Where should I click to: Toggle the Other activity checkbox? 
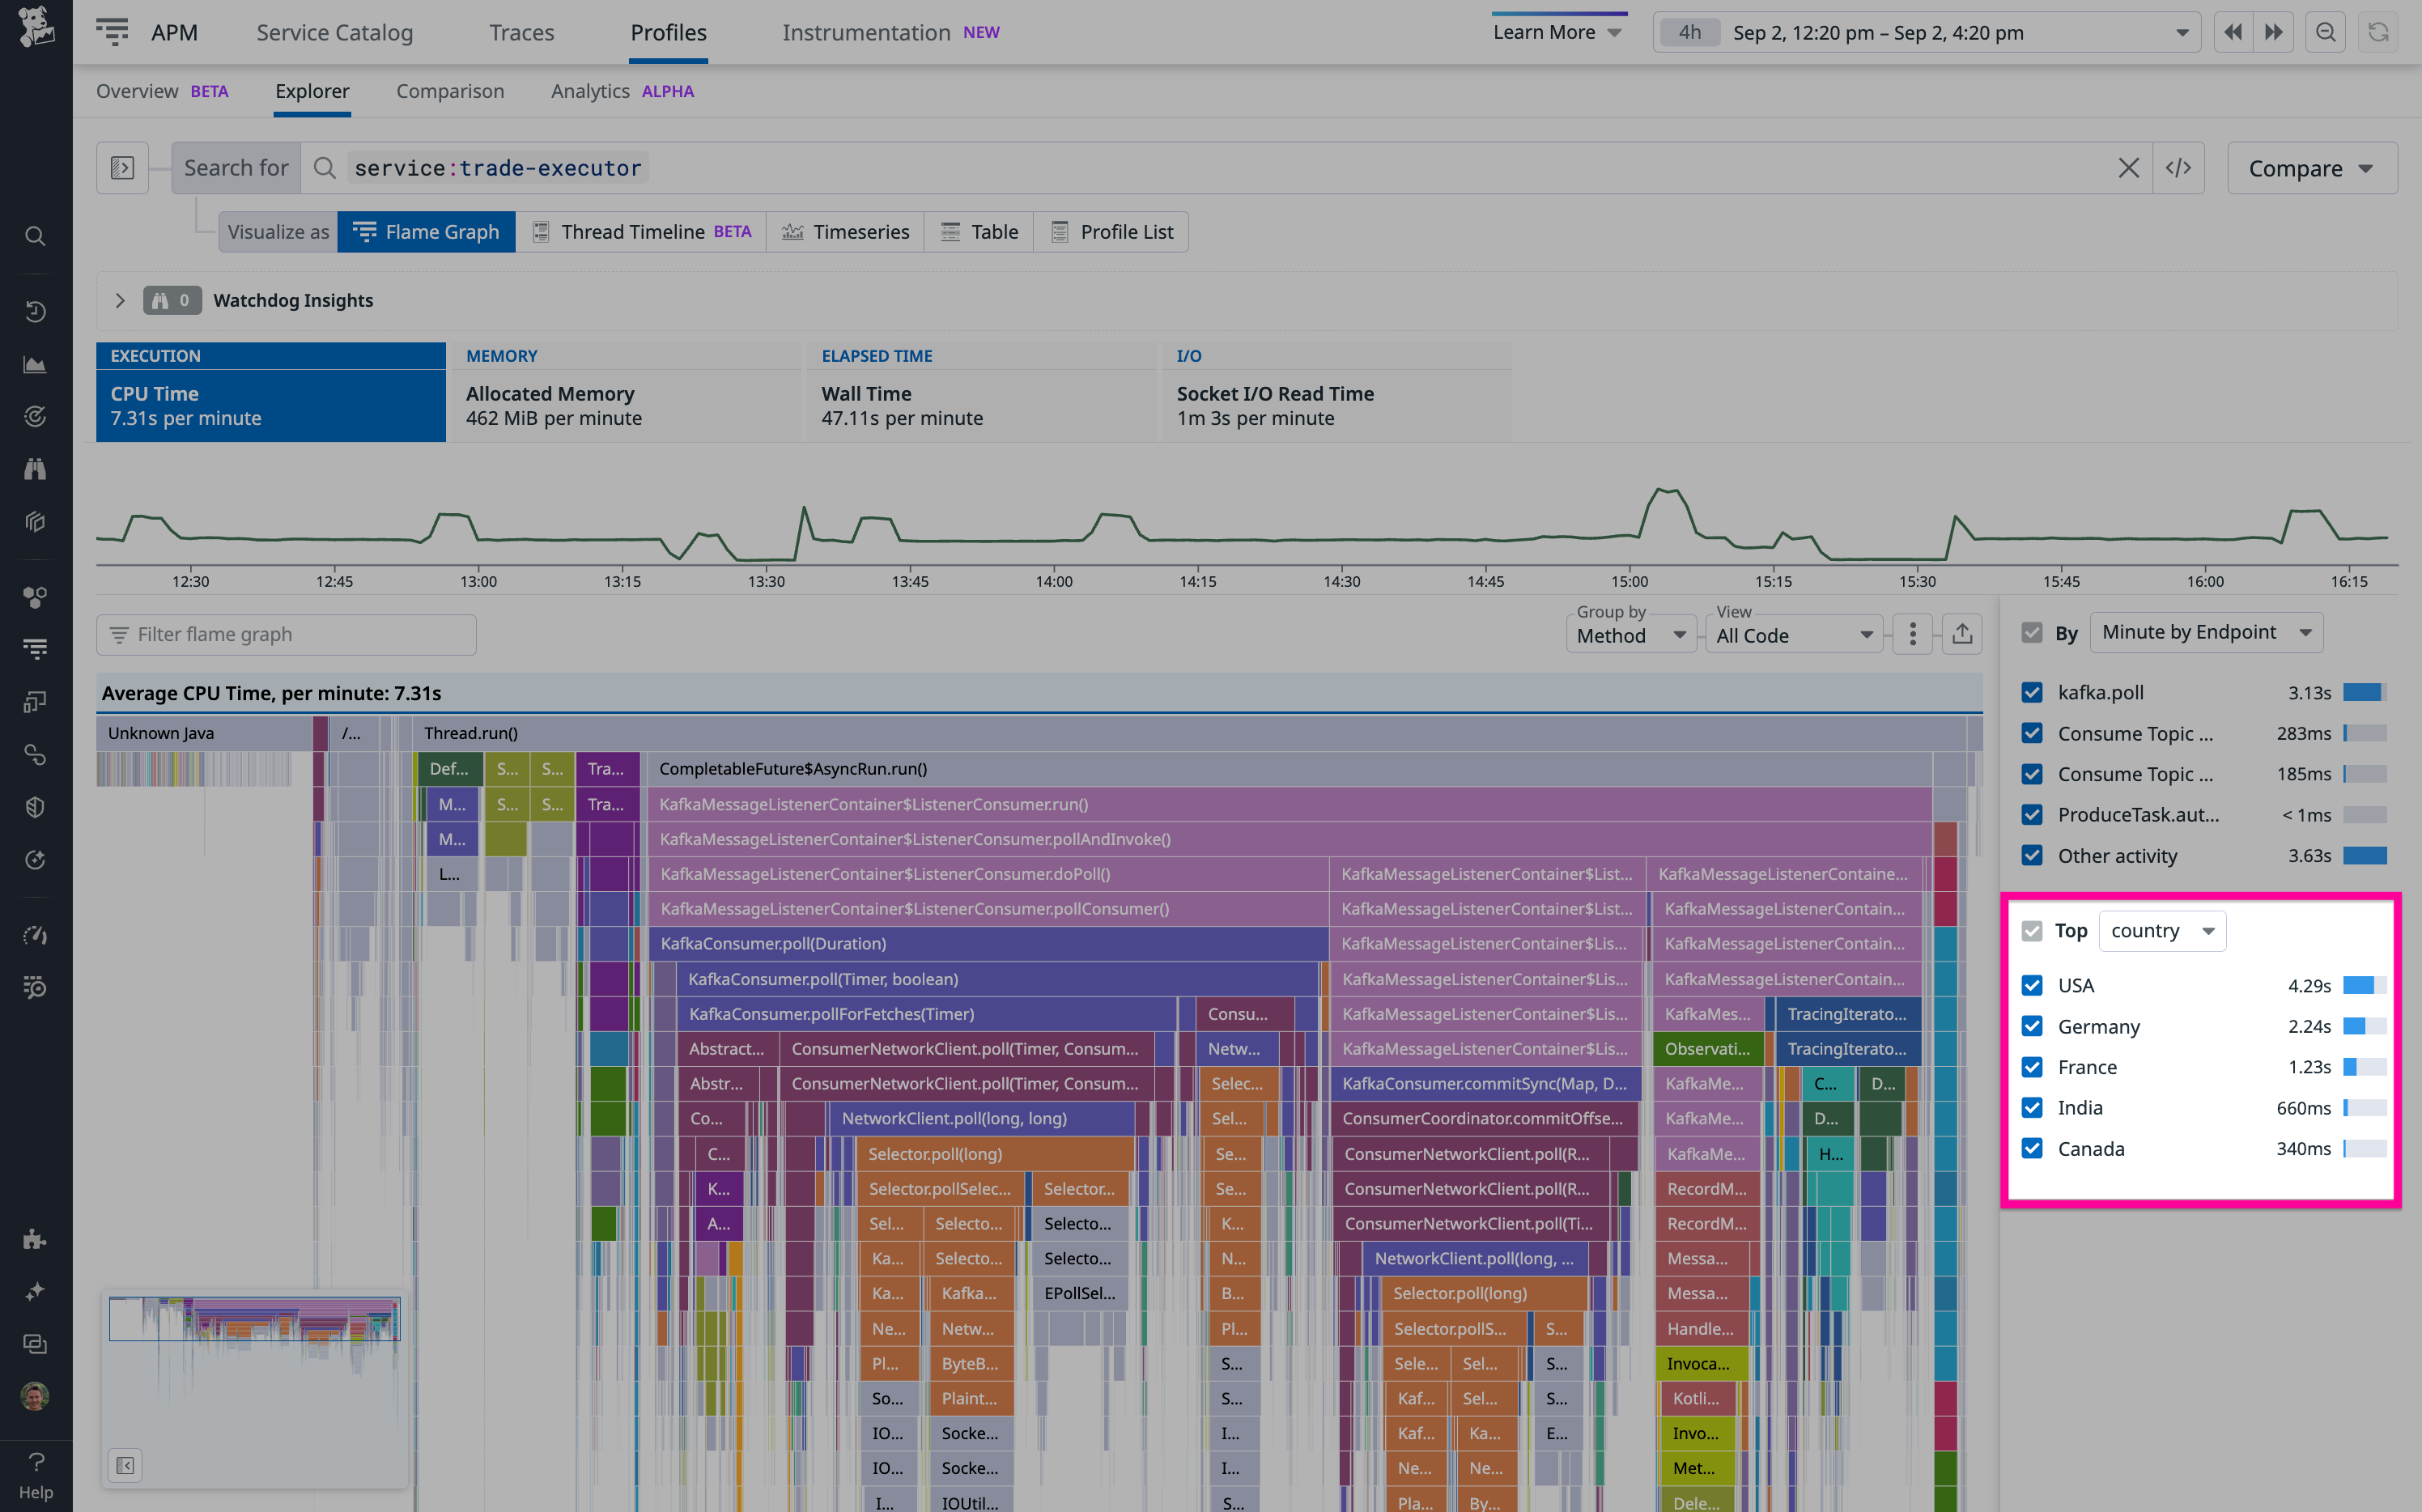2032,855
